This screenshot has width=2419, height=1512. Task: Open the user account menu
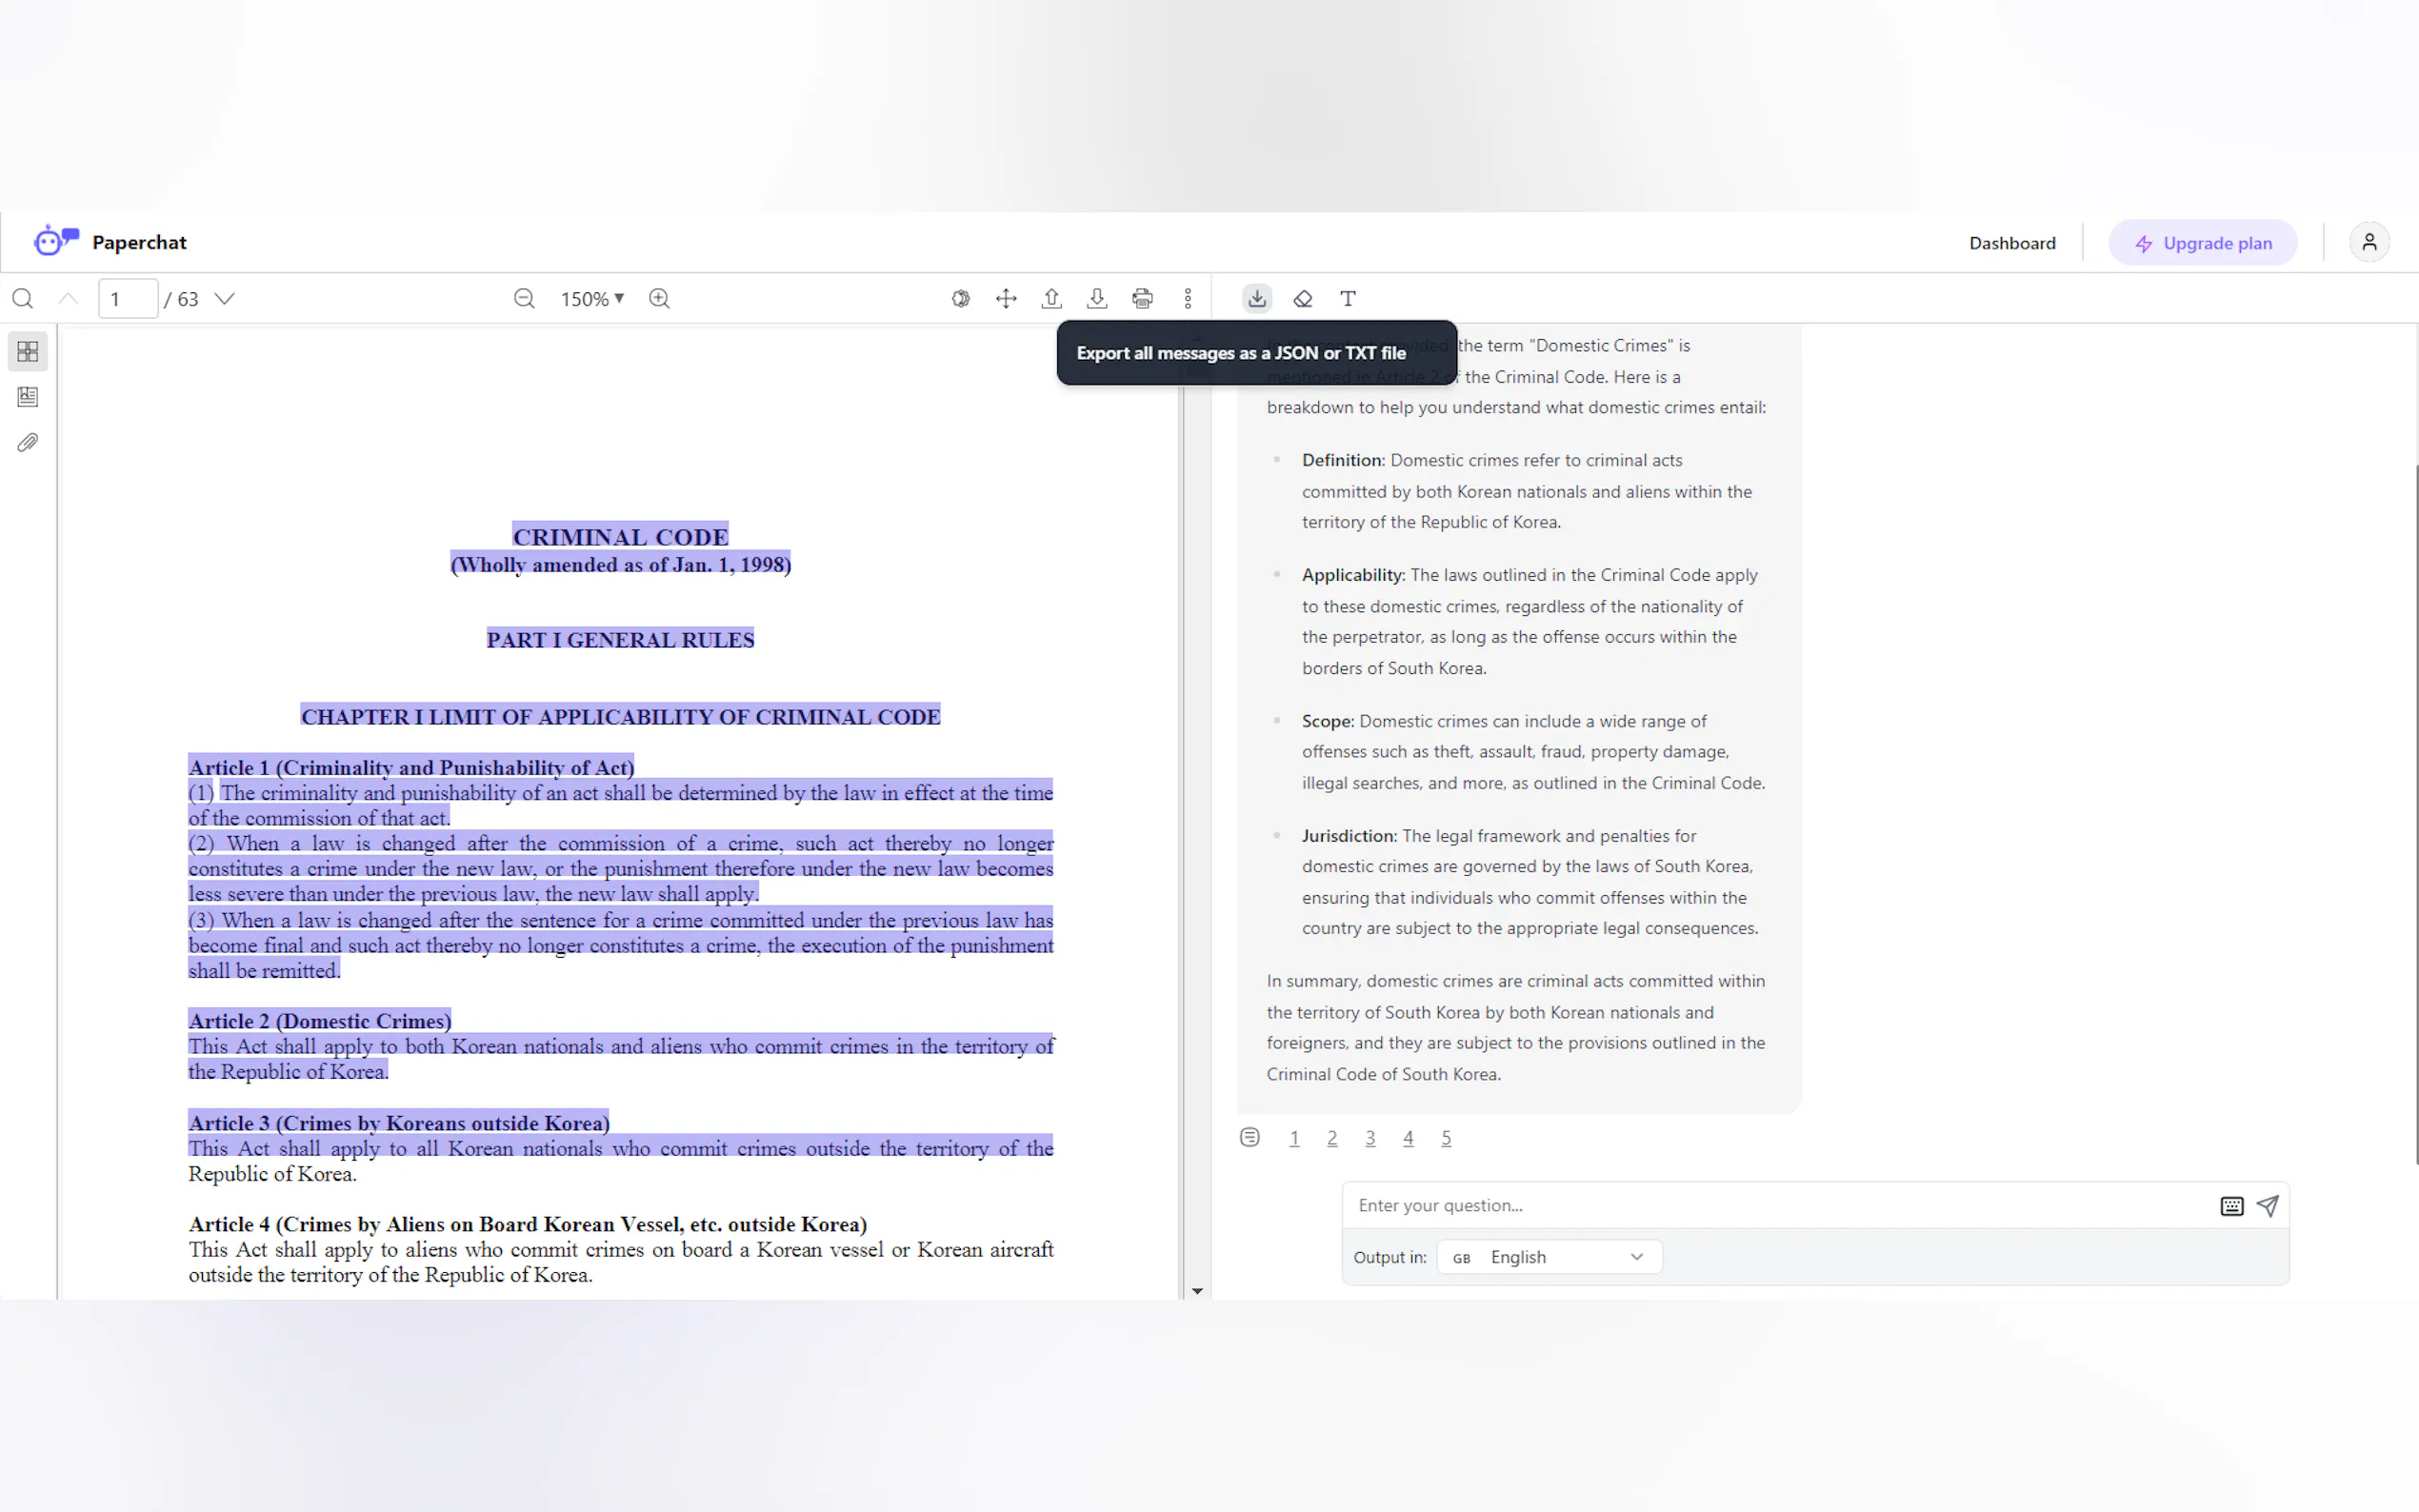pos(2368,243)
